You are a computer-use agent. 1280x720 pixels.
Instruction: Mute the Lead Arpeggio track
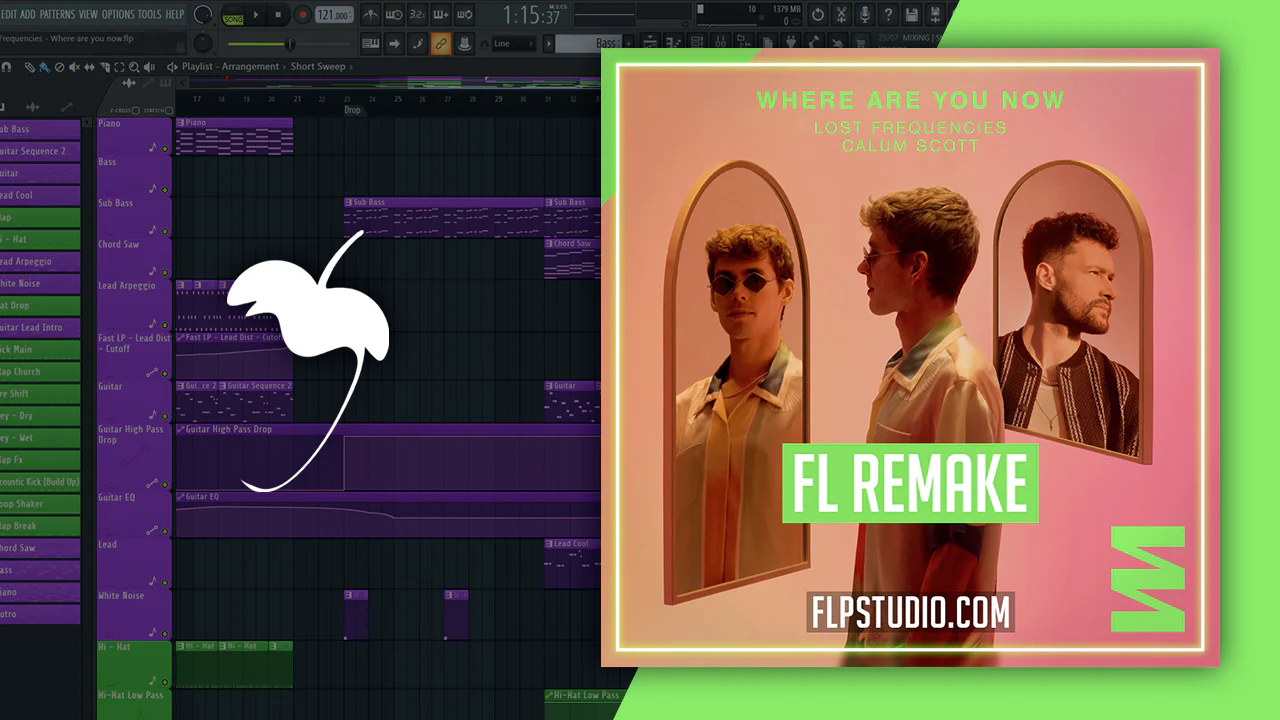pyautogui.click(x=165, y=326)
